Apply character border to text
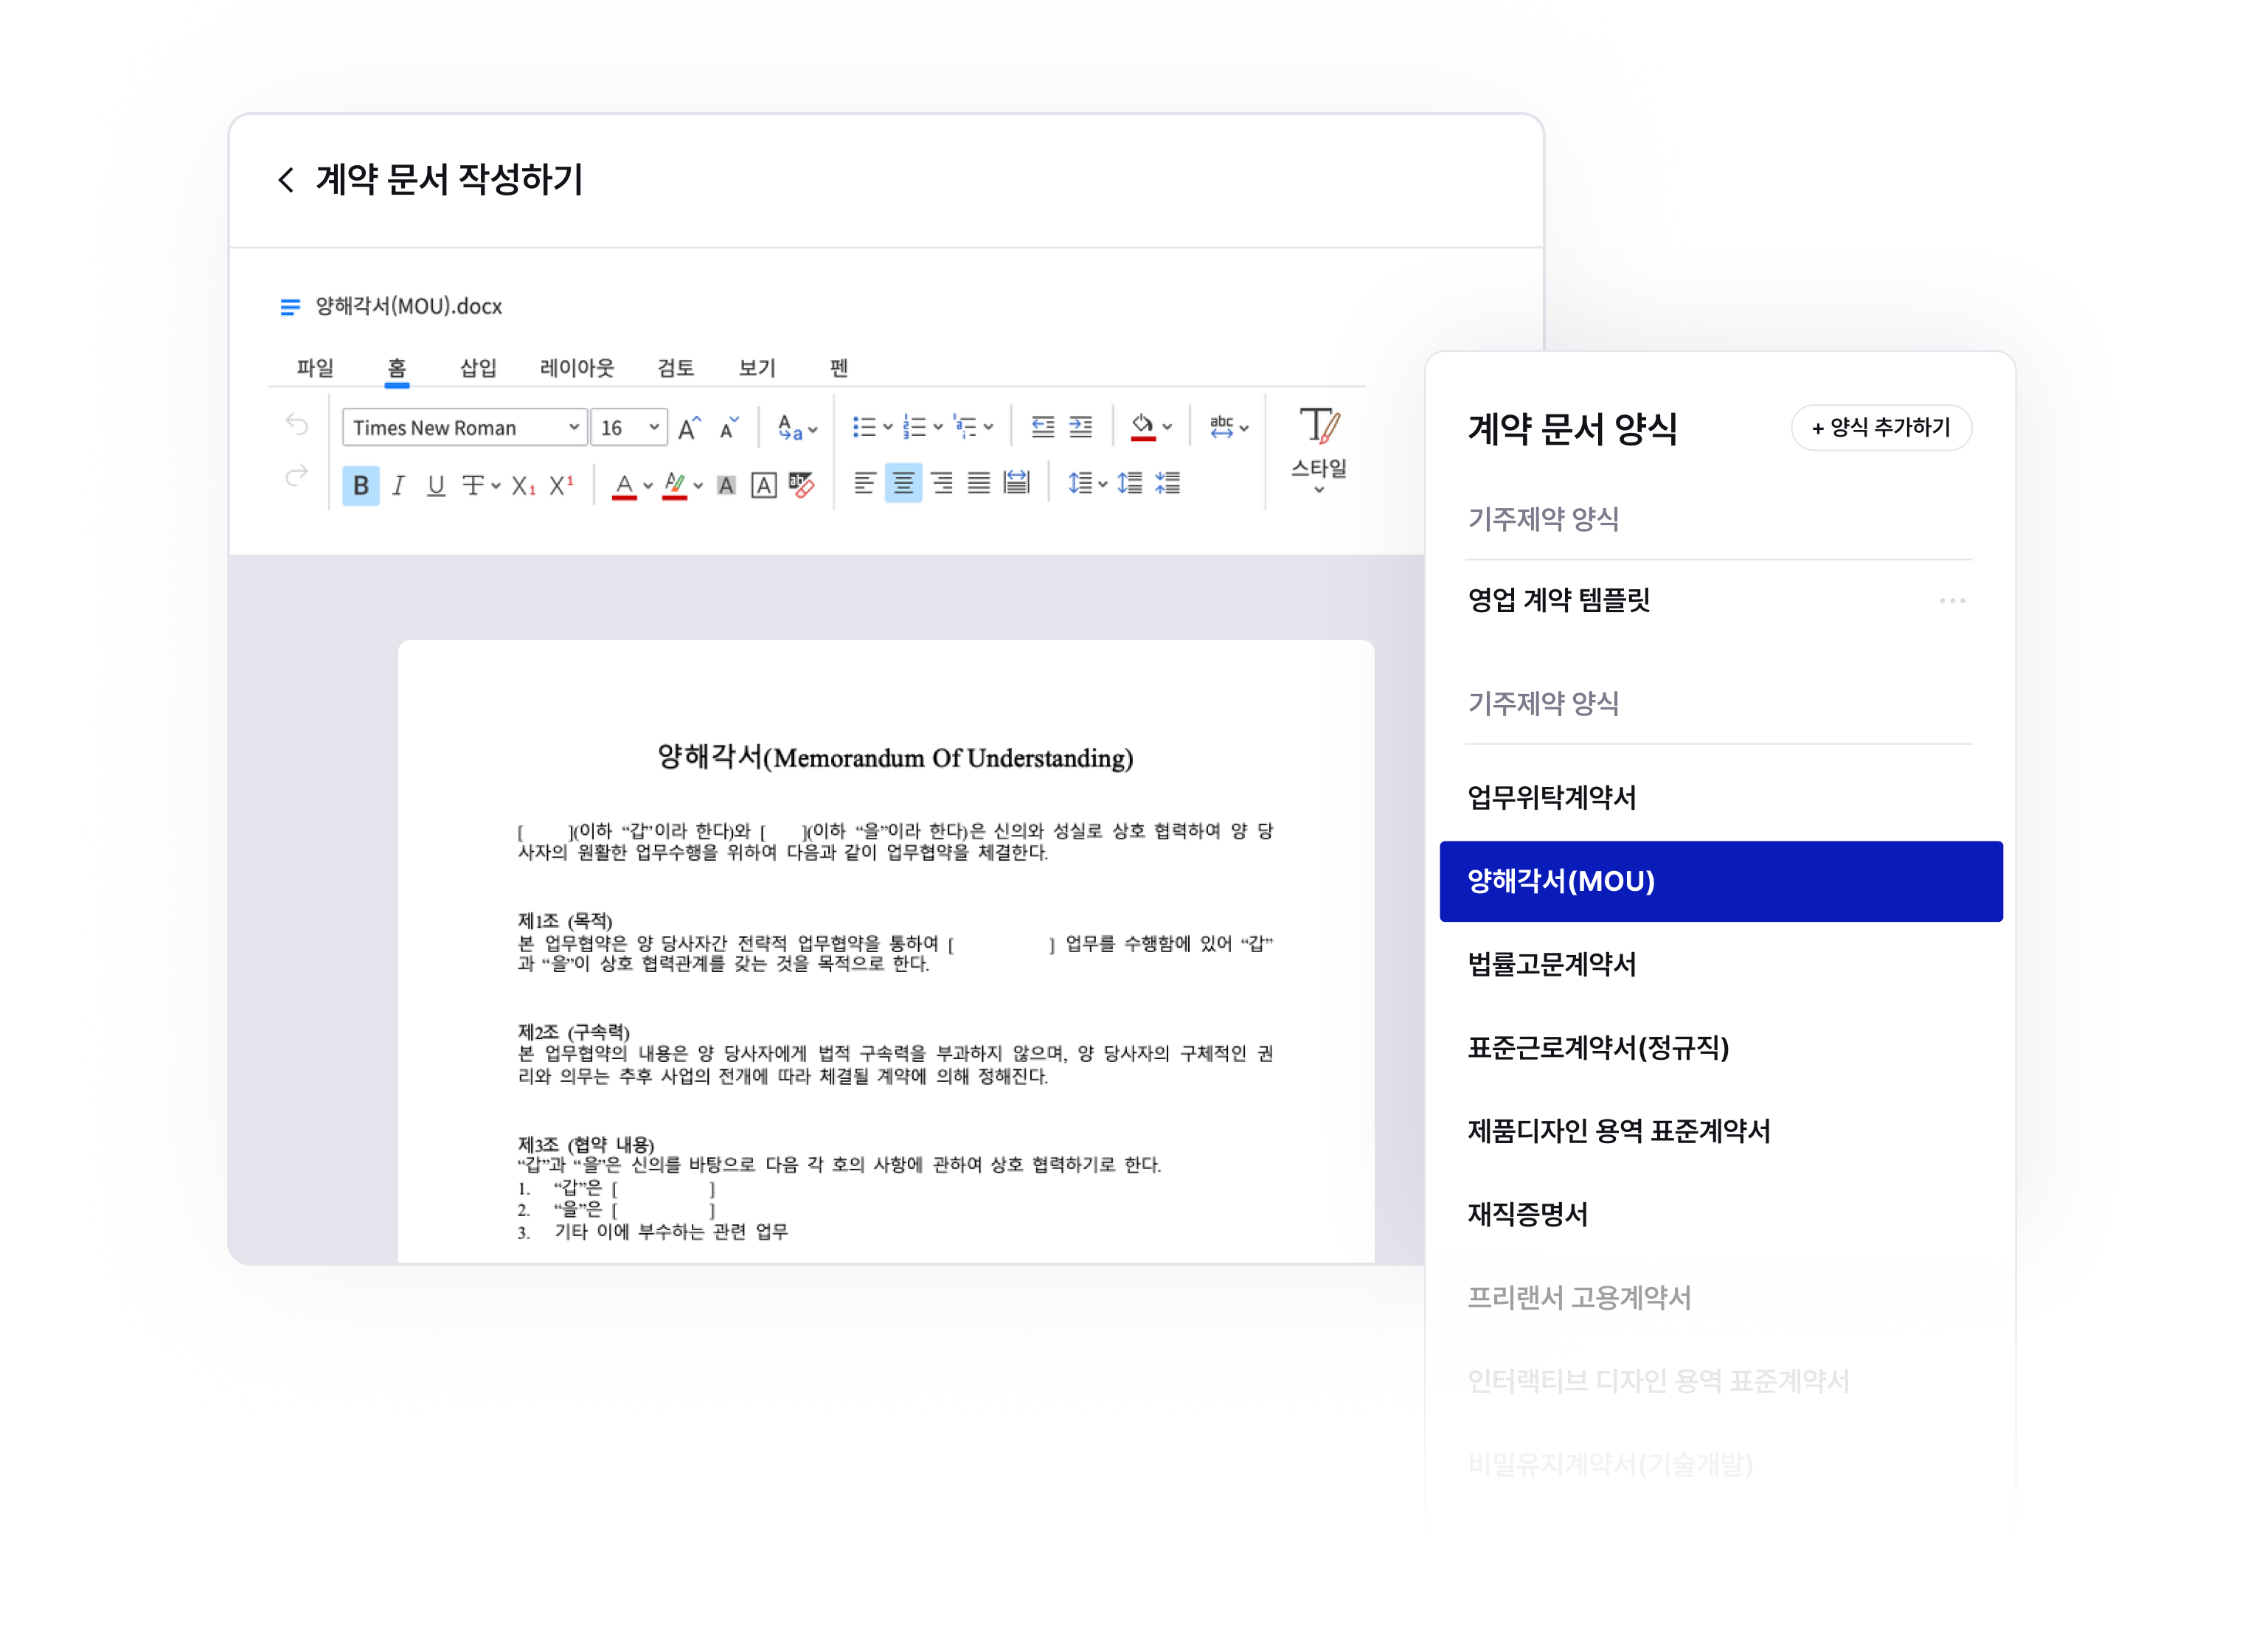 (x=764, y=486)
